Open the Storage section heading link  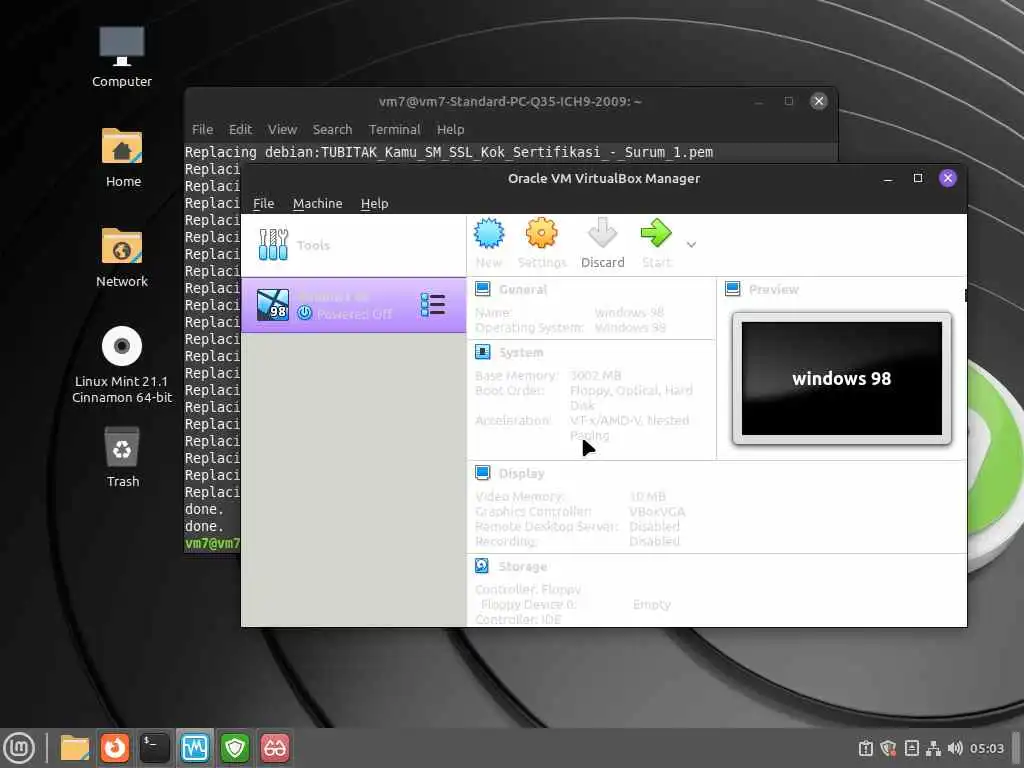pyautogui.click(x=522, y=566)
